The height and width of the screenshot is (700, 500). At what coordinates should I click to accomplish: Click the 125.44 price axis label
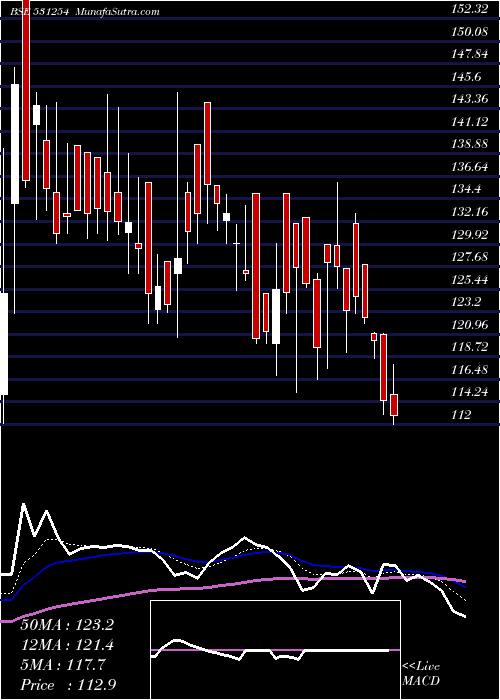coord(470,280)
